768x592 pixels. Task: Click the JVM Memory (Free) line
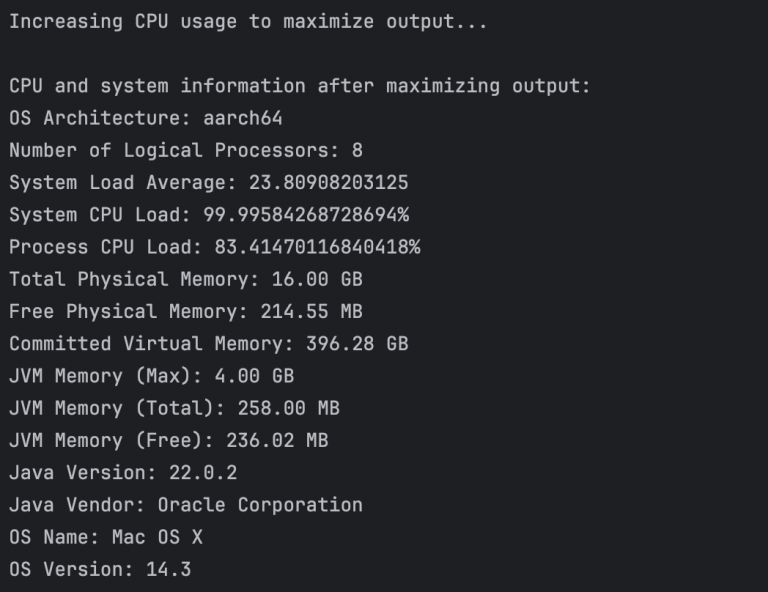coord(169,440)
